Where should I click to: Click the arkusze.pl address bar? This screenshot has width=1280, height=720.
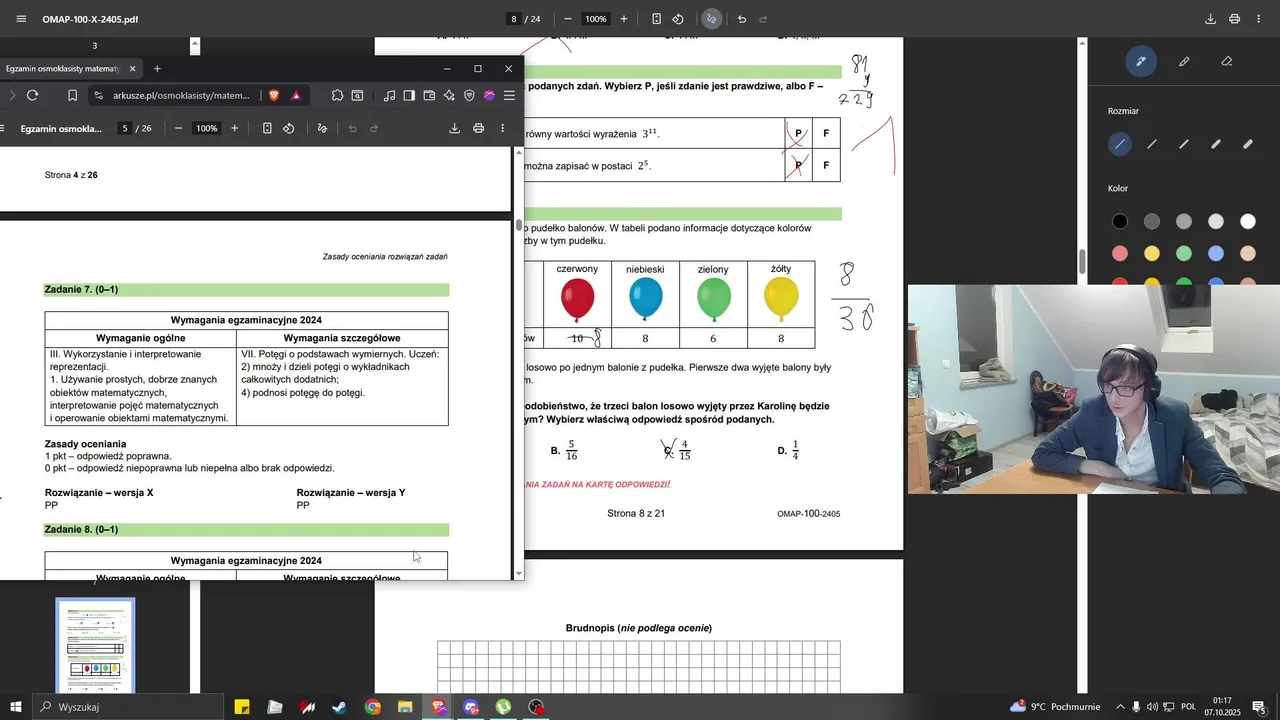181,95
